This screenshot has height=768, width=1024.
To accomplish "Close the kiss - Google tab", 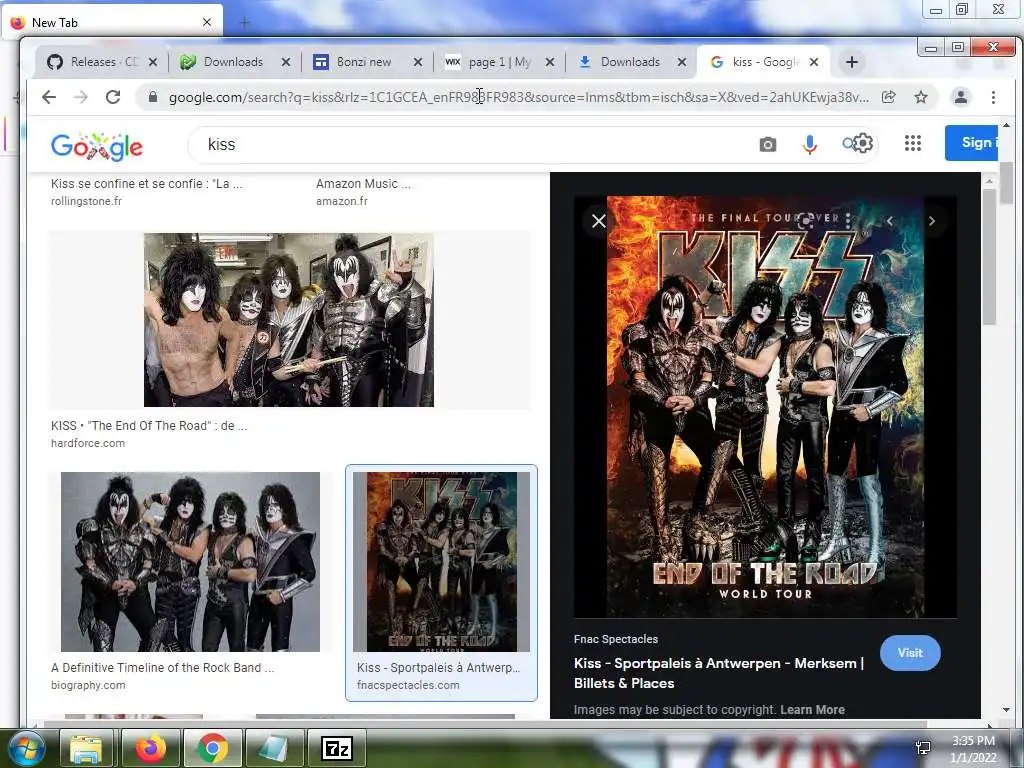I will (x=814, y=62).
